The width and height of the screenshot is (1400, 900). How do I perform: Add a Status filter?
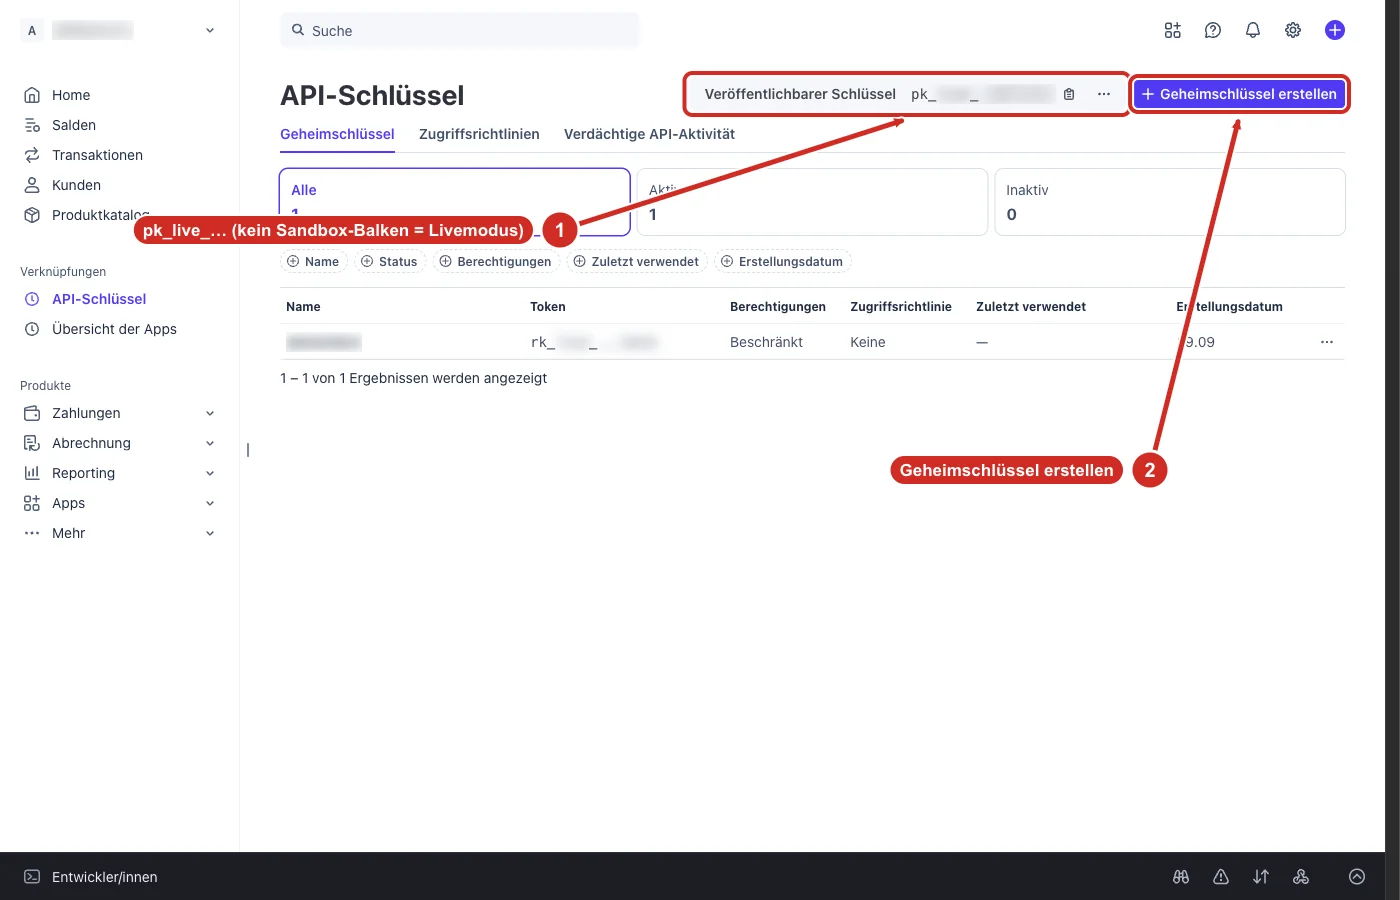pyautogui.click(x=389, y=262)
